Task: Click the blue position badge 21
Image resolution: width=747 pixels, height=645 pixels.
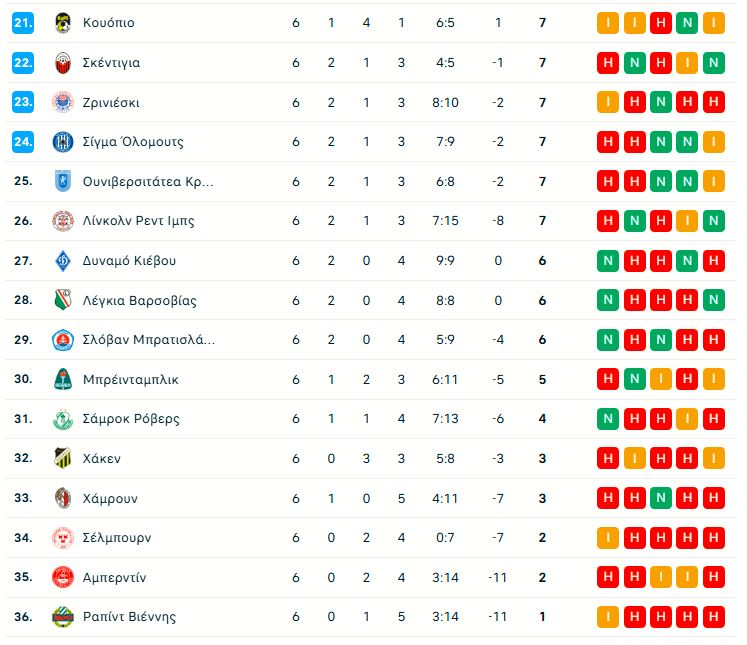Action: pos(23,23)
